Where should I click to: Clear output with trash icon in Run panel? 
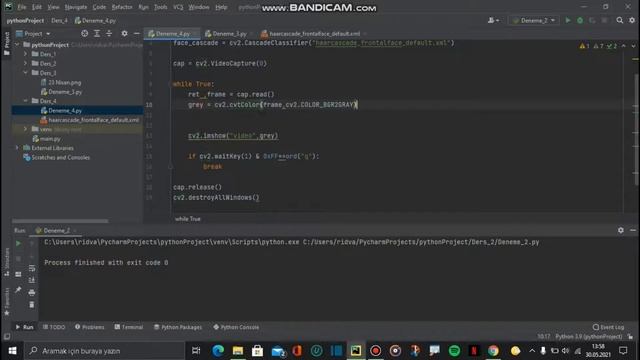[x=32, y=304]
